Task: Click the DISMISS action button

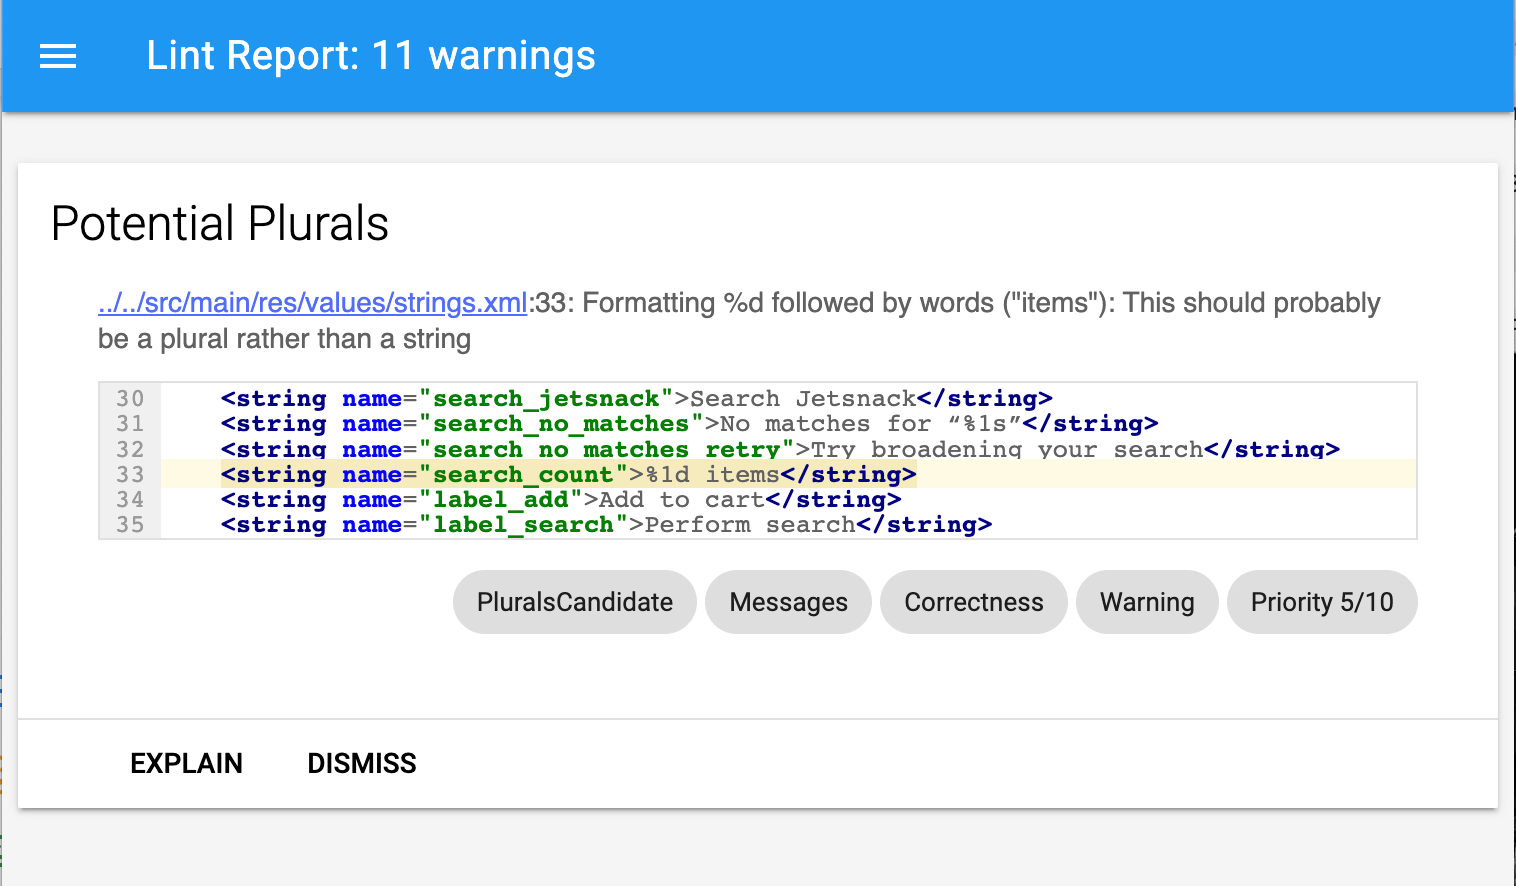Action: click(361, 763)
